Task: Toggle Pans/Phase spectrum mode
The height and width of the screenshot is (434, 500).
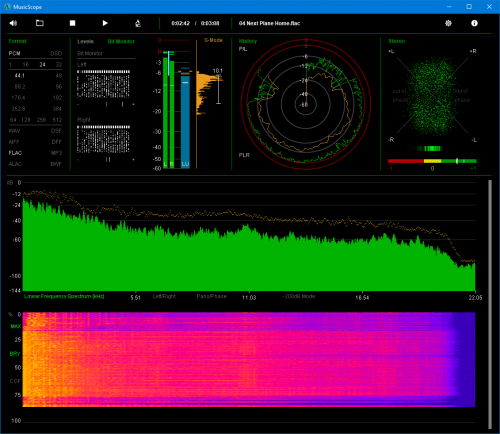Action: tap(211, 296)
